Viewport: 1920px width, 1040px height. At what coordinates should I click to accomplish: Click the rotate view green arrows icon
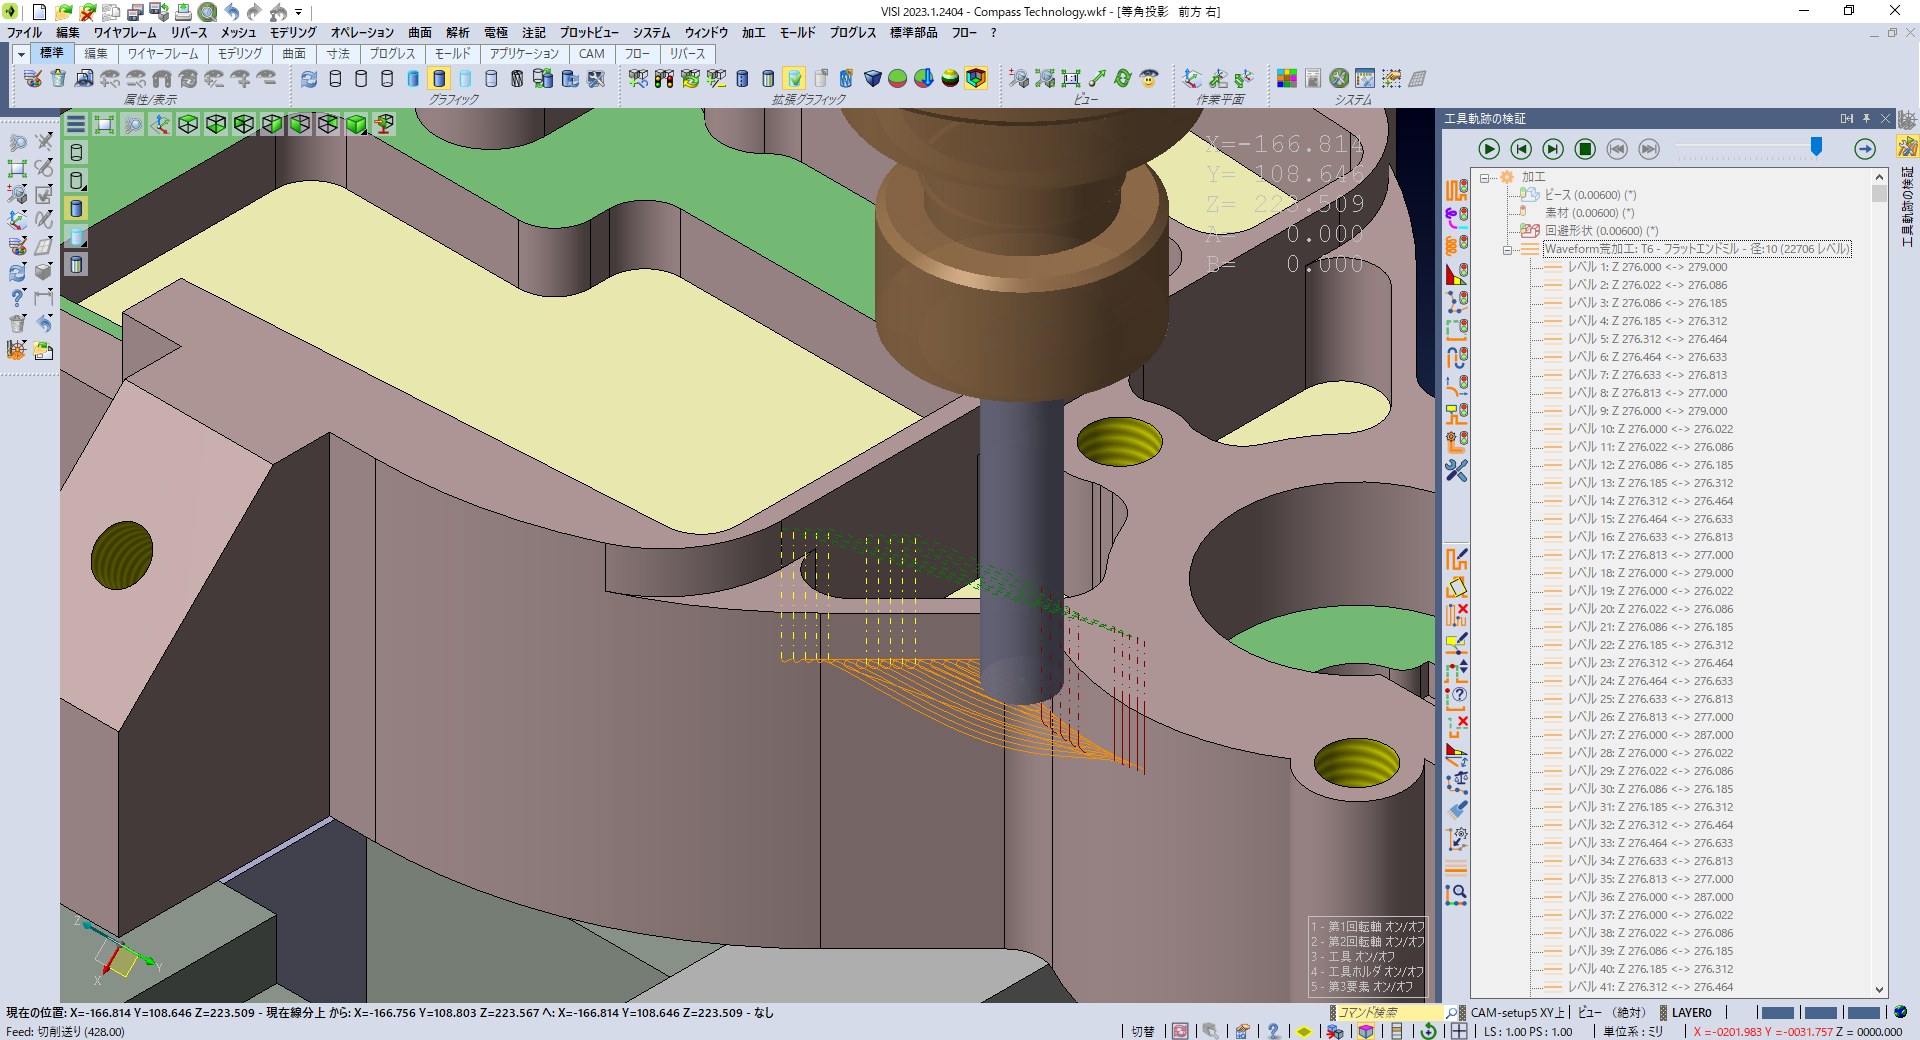1123,78
